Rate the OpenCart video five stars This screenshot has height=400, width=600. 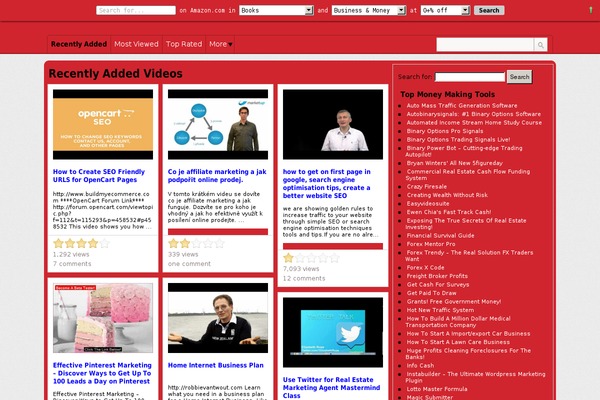click(104, 243)
